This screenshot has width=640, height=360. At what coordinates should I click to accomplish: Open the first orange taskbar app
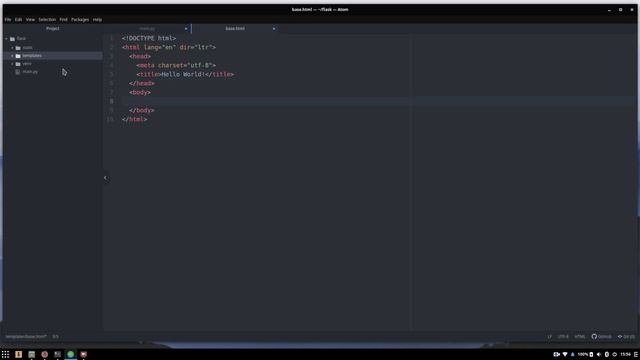click(18, 354)
